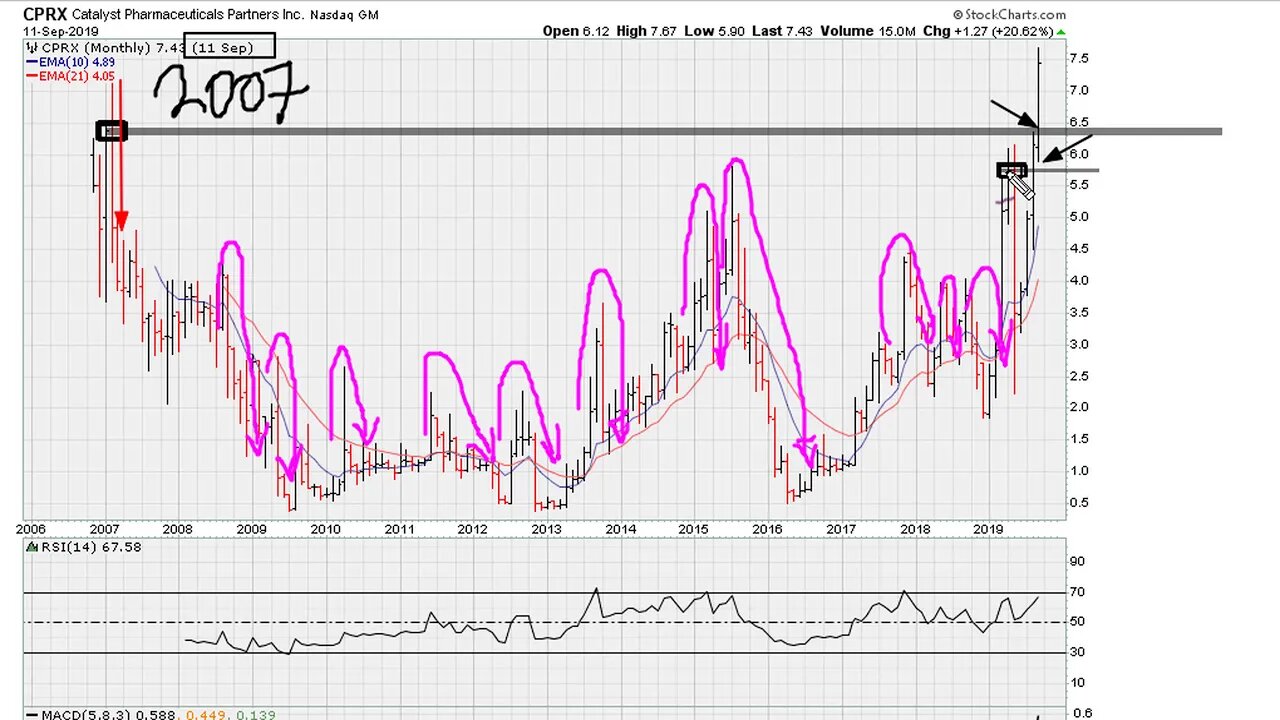Viewport: 1280px width, 720px height.
Task: Click the bold CPRX ticker symbol
Action: click(45, 15)
